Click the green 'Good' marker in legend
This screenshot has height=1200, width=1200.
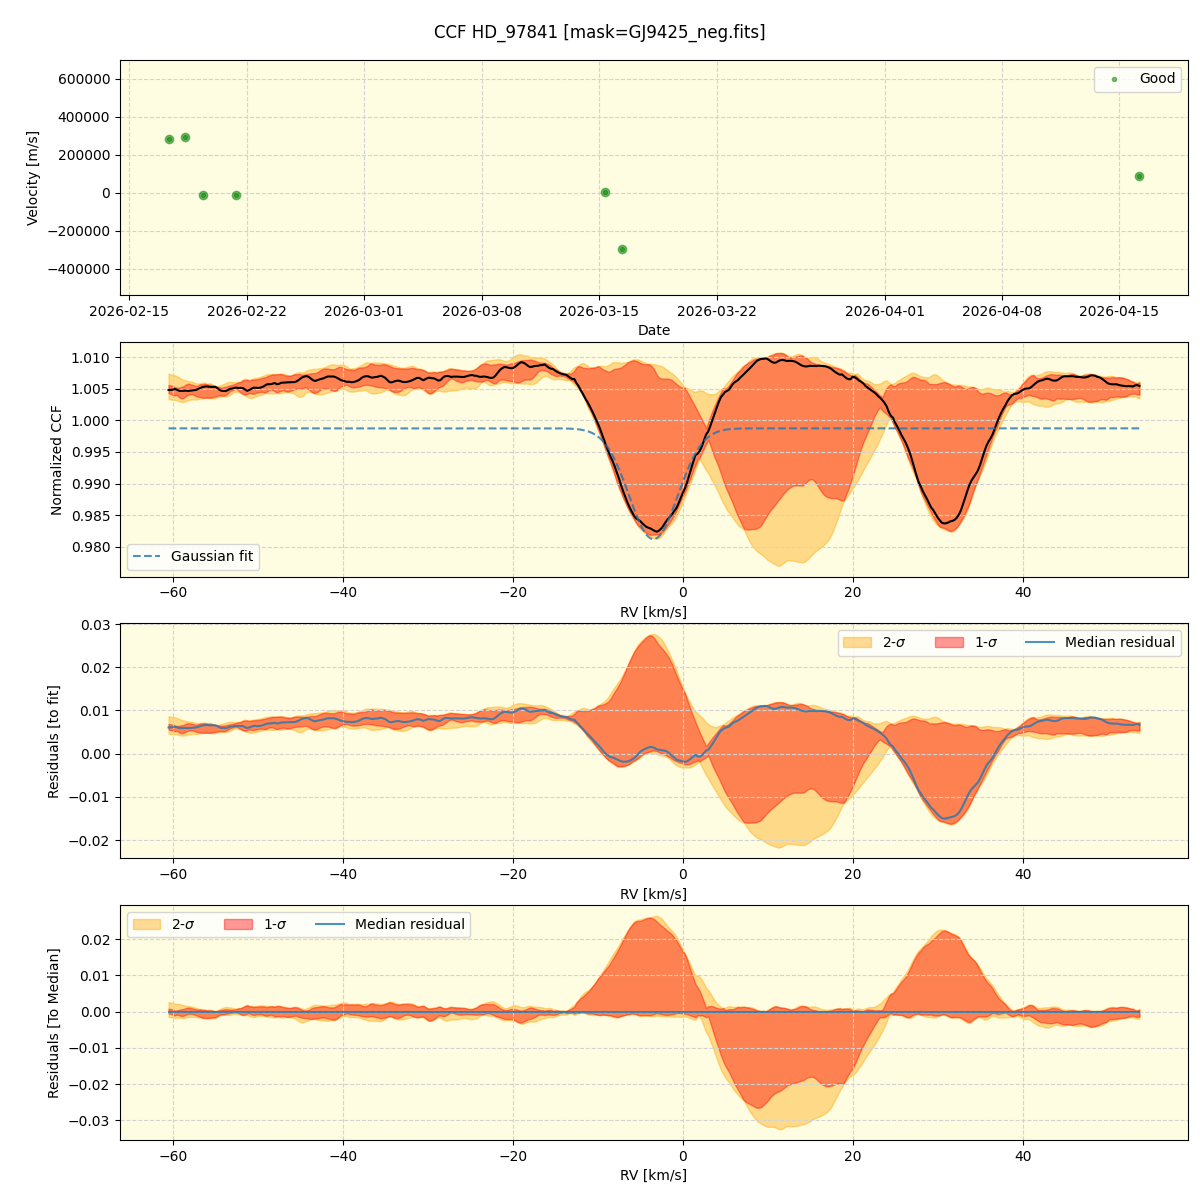[x=1114, y=79]
